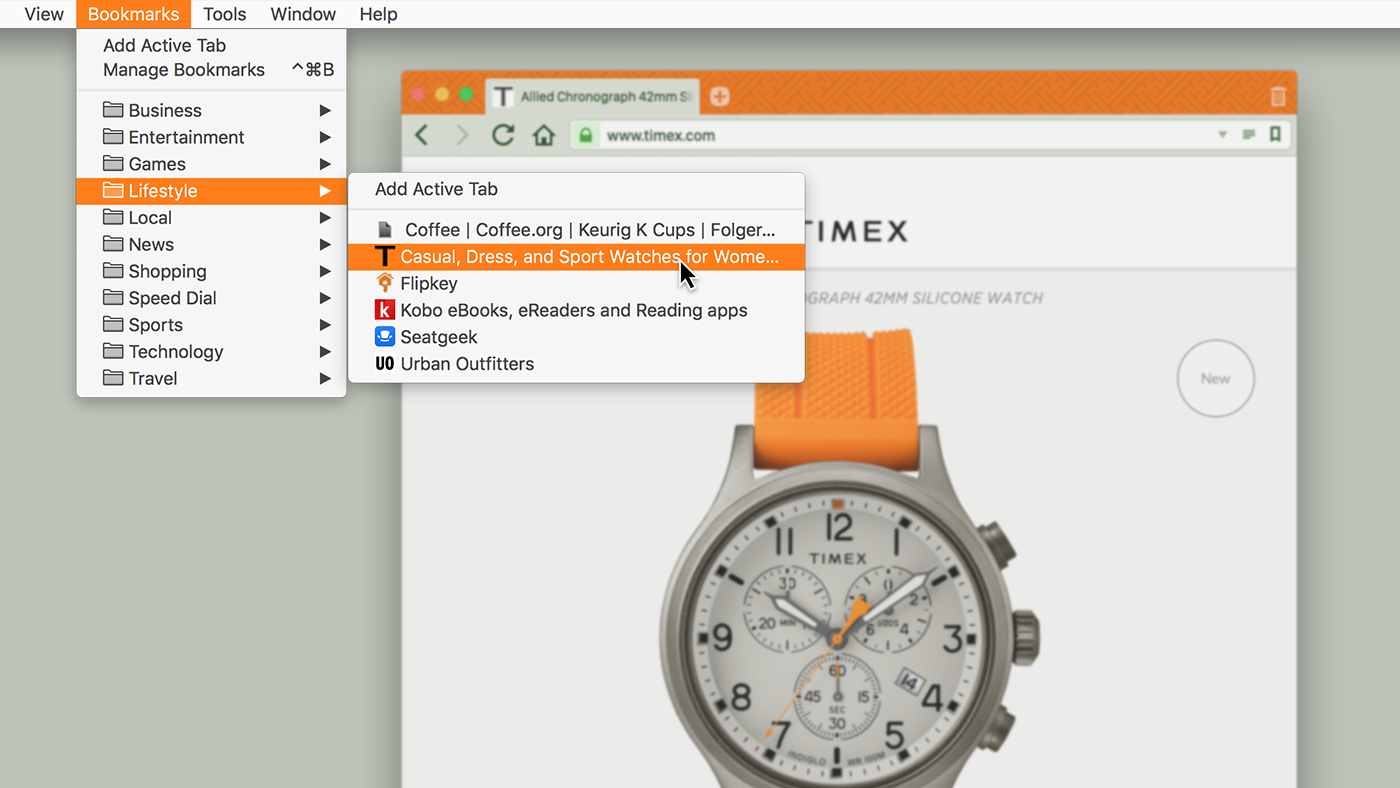This screenshot has height=788, width=1400.
Task: Open a new tab with plus icon
Action: [719, 96]
